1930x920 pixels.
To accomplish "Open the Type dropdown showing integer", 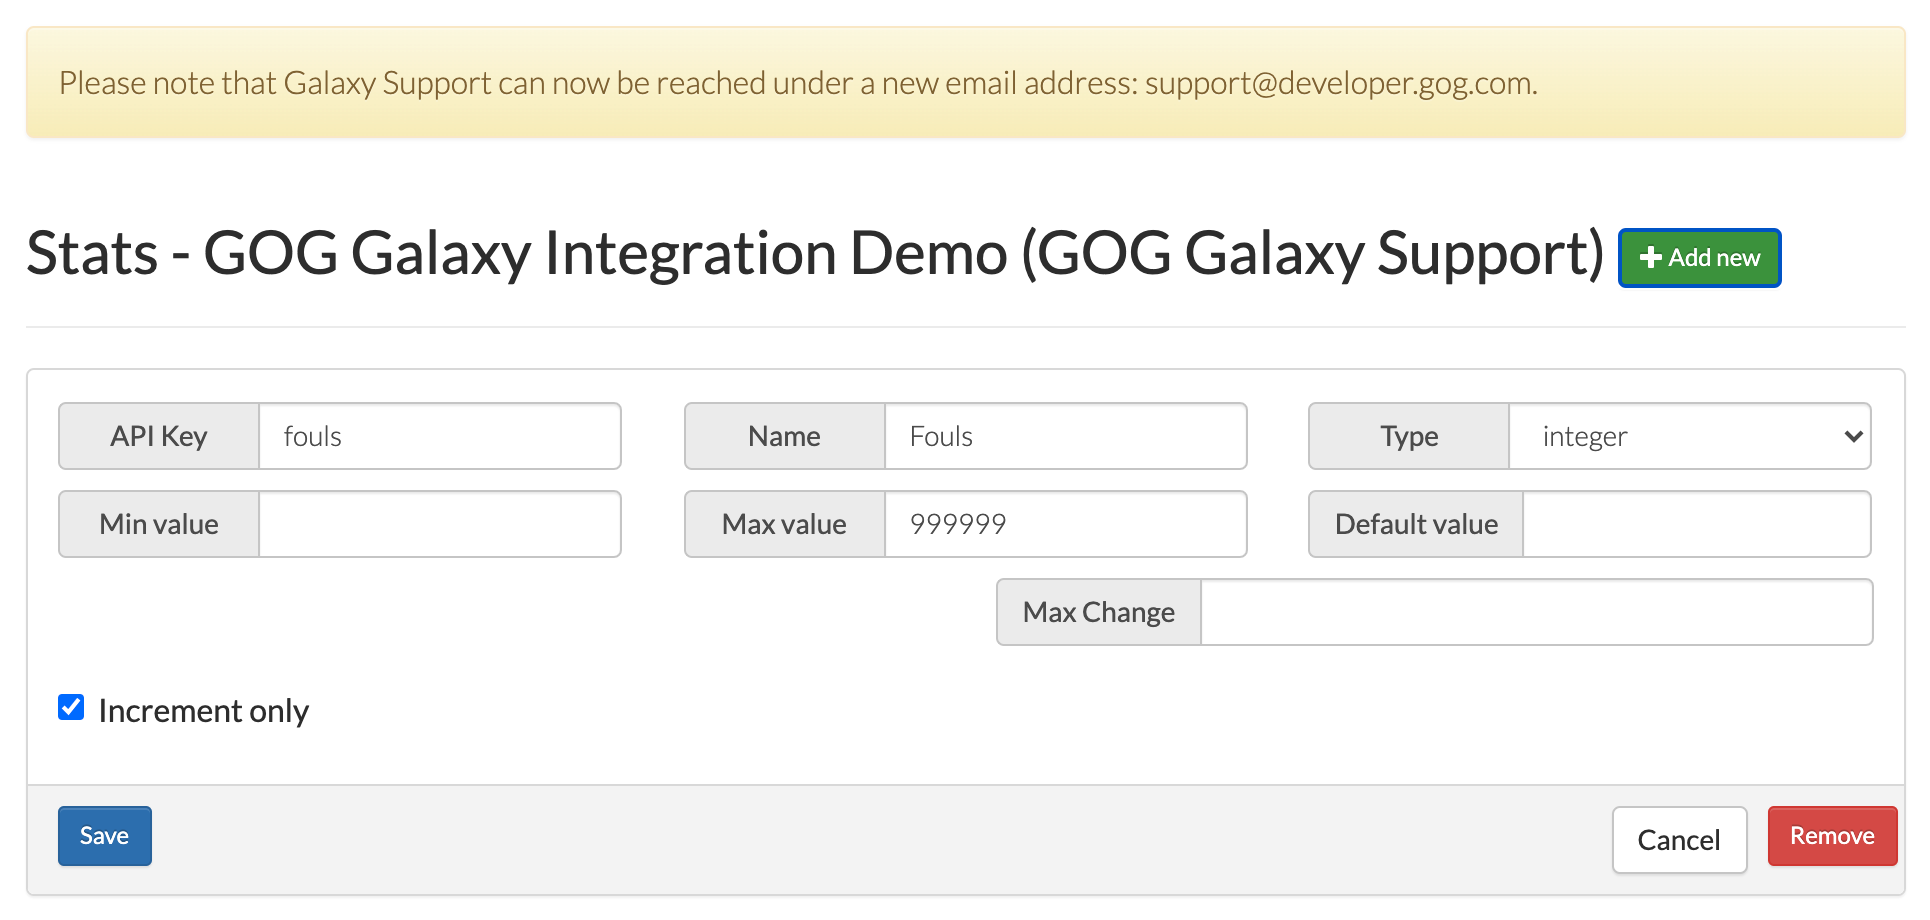I will tap(1688, 436).
